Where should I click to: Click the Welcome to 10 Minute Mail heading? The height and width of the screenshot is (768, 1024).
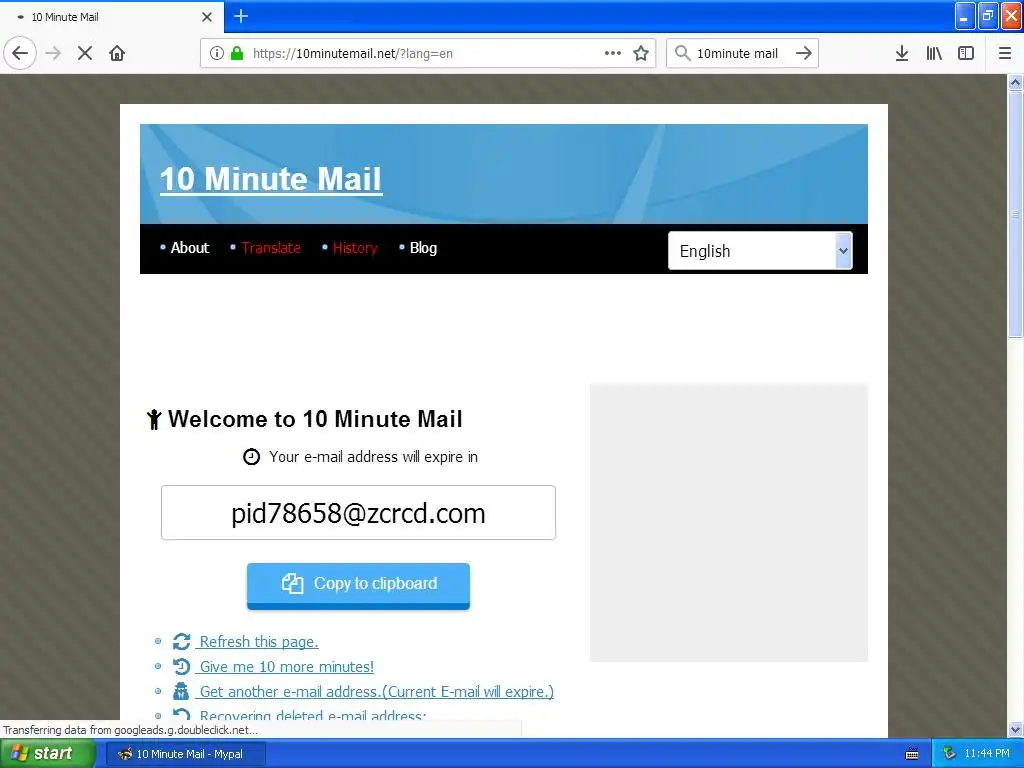click(315, 419)
